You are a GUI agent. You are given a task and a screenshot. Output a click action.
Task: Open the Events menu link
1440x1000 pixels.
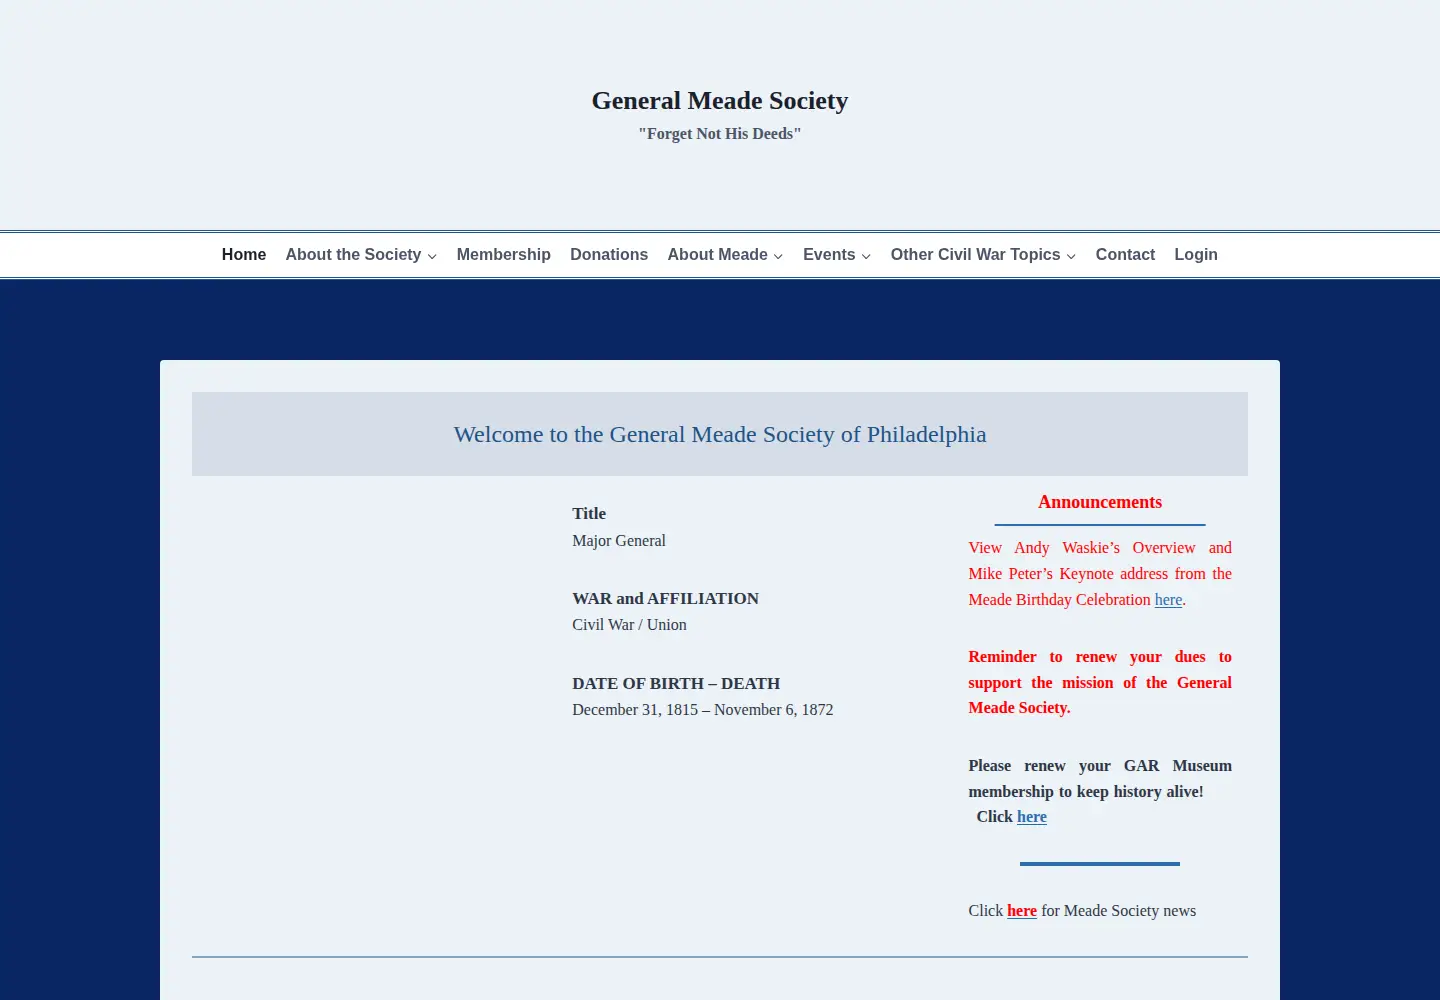pos(829,255)
